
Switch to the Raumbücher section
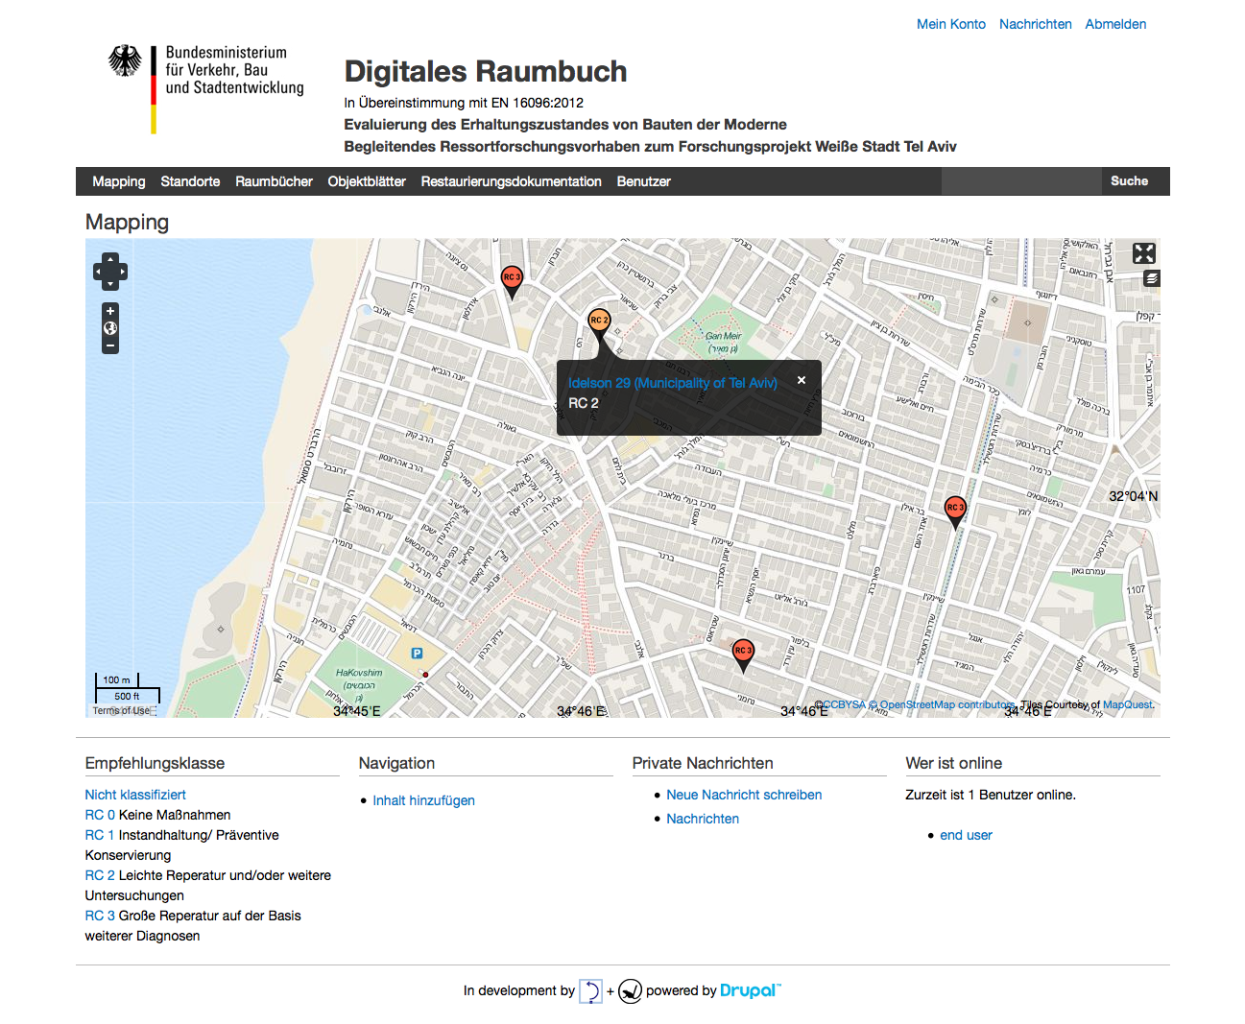[273, 181]
